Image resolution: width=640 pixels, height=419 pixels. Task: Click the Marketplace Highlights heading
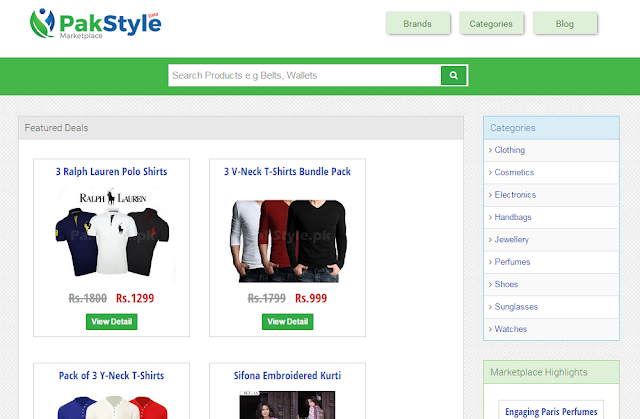(x=539, y=372)
